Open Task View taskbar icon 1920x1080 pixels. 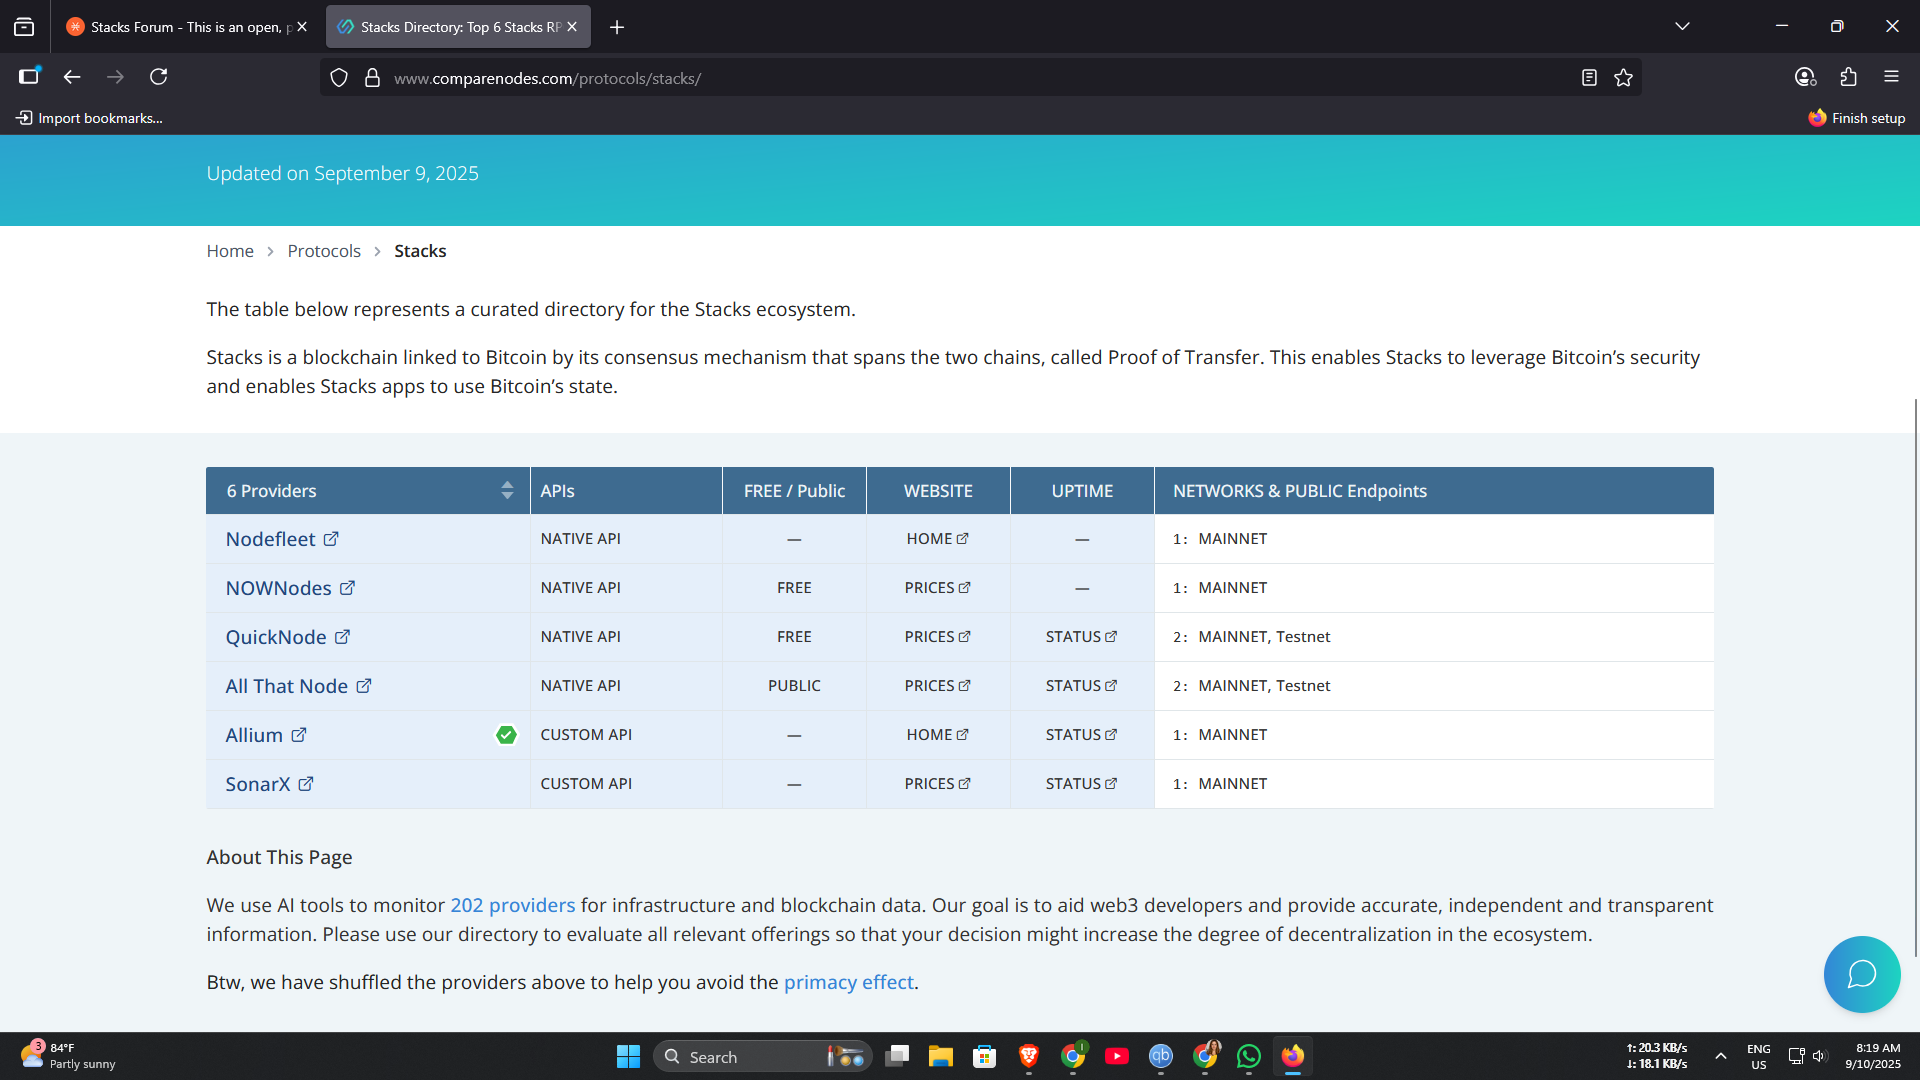pyautogui.click(x=897, y=1056)
